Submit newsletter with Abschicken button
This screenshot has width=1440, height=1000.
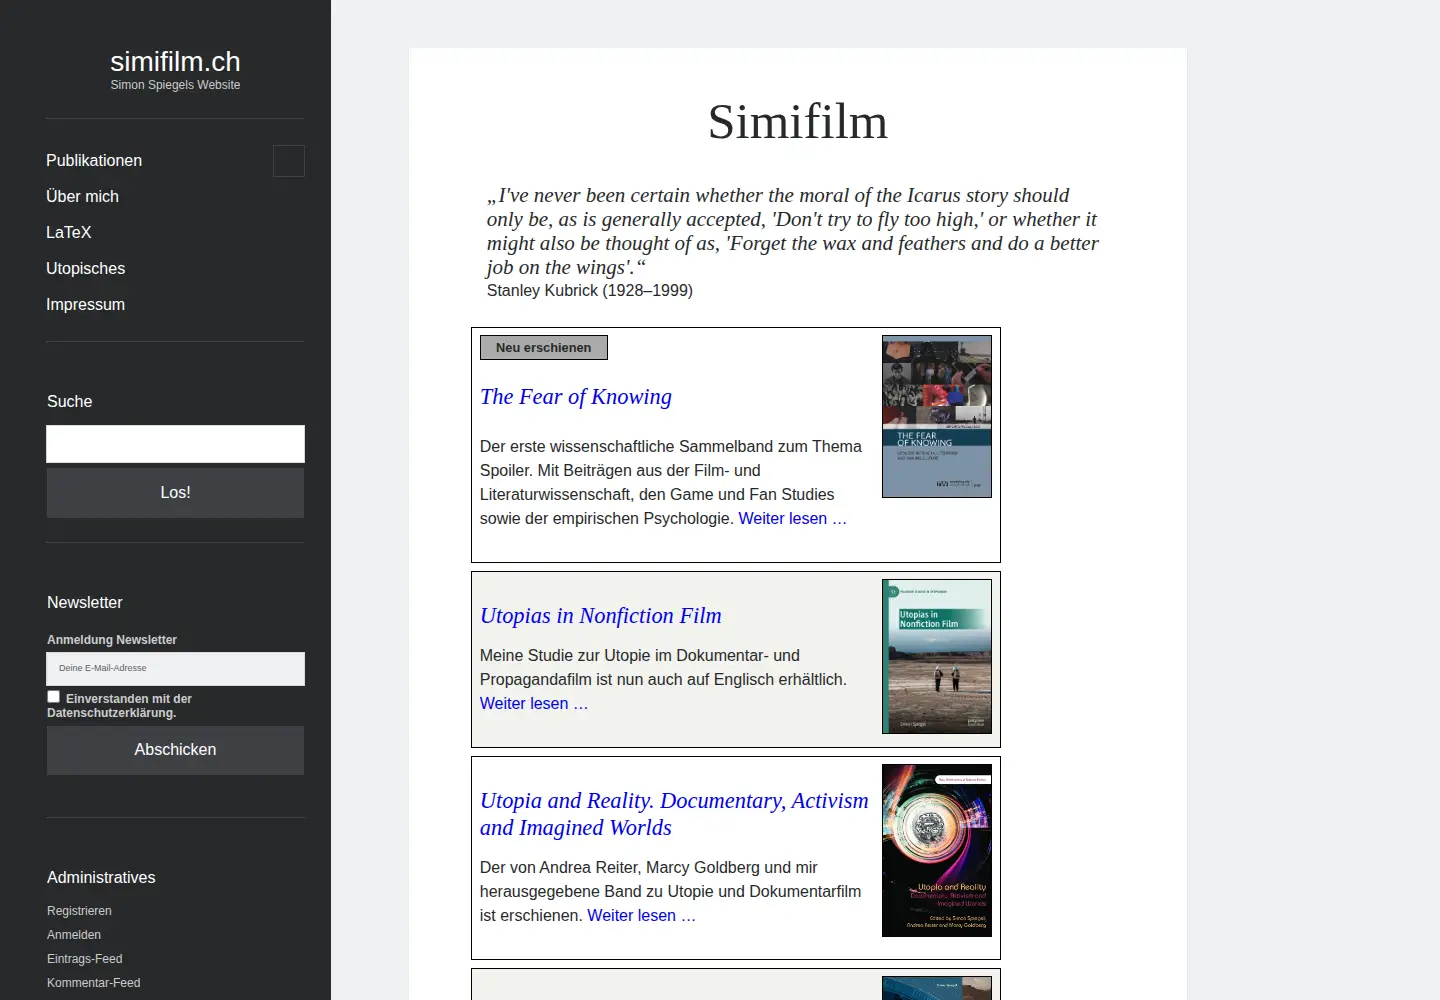pyautogui.click(x=175, y=750)
